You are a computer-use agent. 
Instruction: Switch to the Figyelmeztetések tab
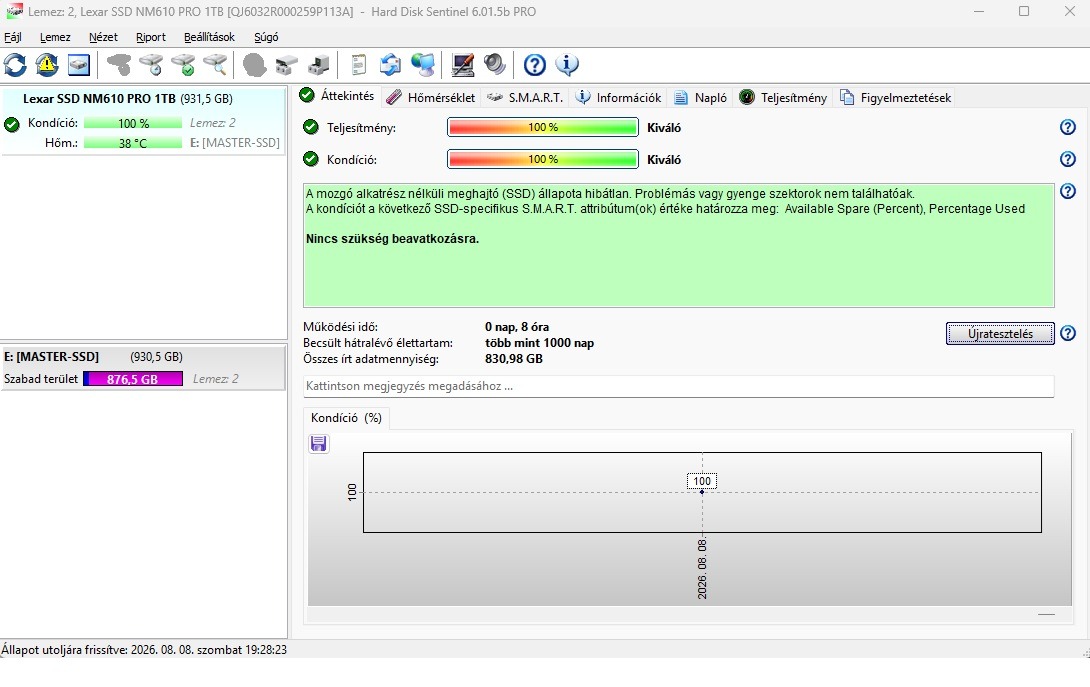point(895,97)
